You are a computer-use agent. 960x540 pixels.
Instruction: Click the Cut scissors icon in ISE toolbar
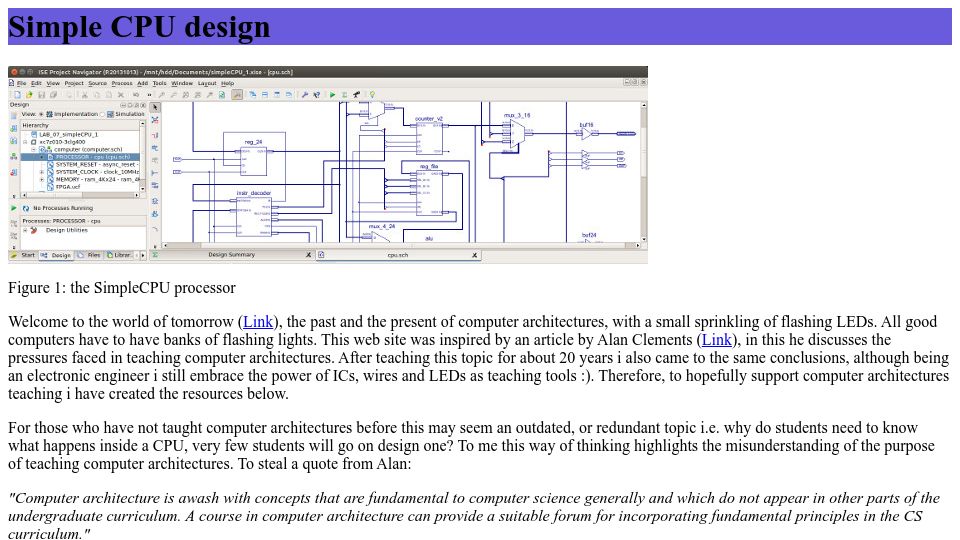pos(84,95)
